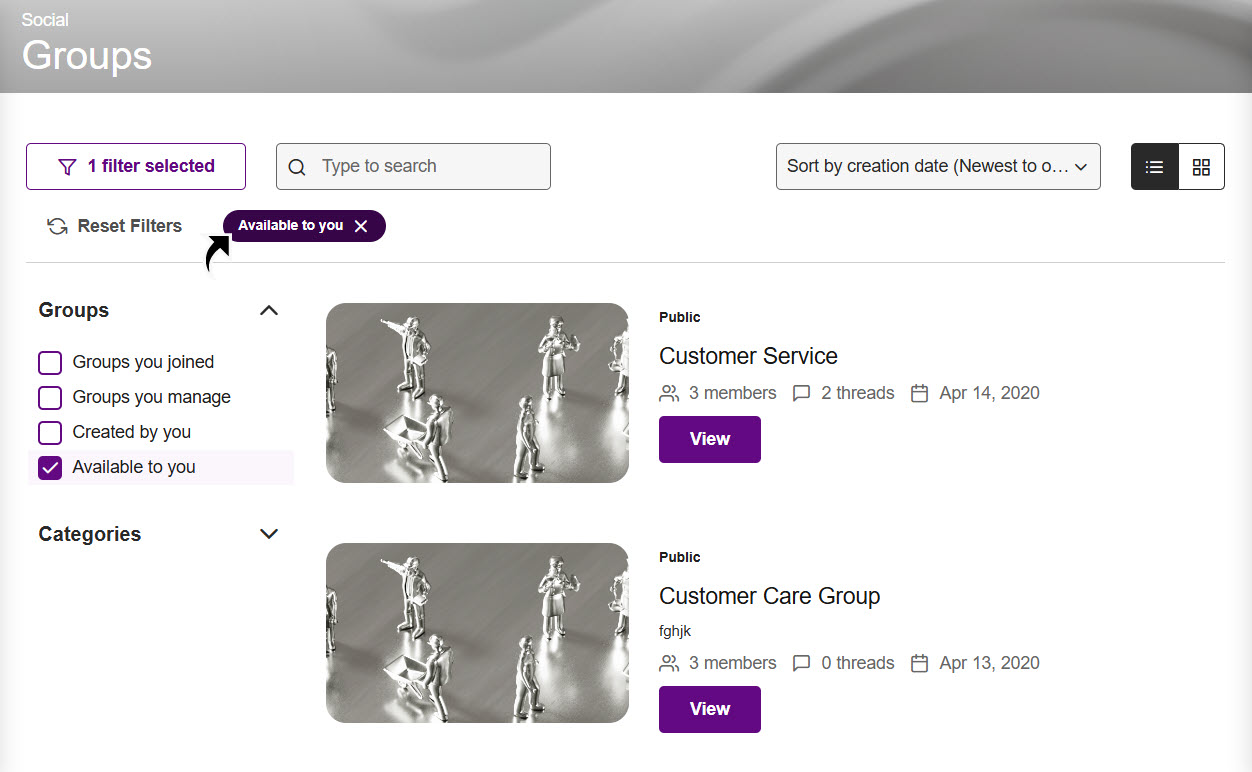Remove the 'Available to you' filter chip
Image resolution: width=1252 pixels, height=772 pixels.
[x=361, y=226]
